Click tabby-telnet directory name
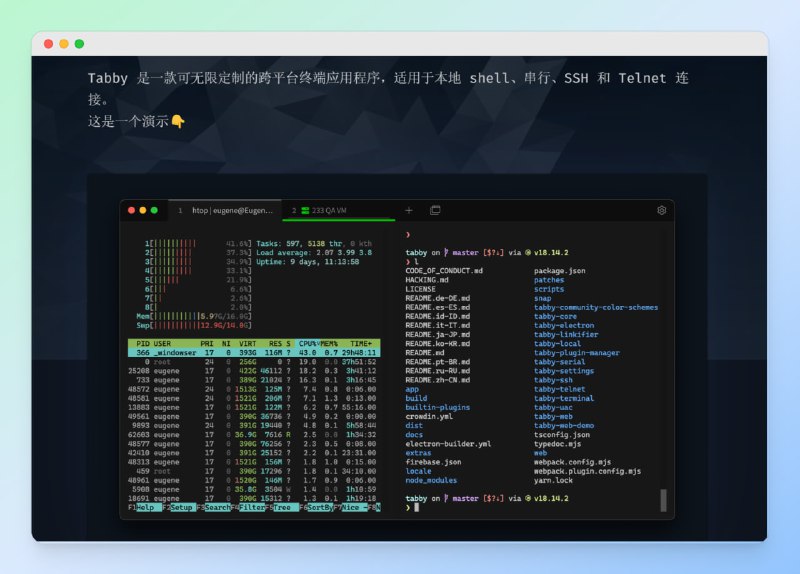The image size is (800, 574). (559, 389)
